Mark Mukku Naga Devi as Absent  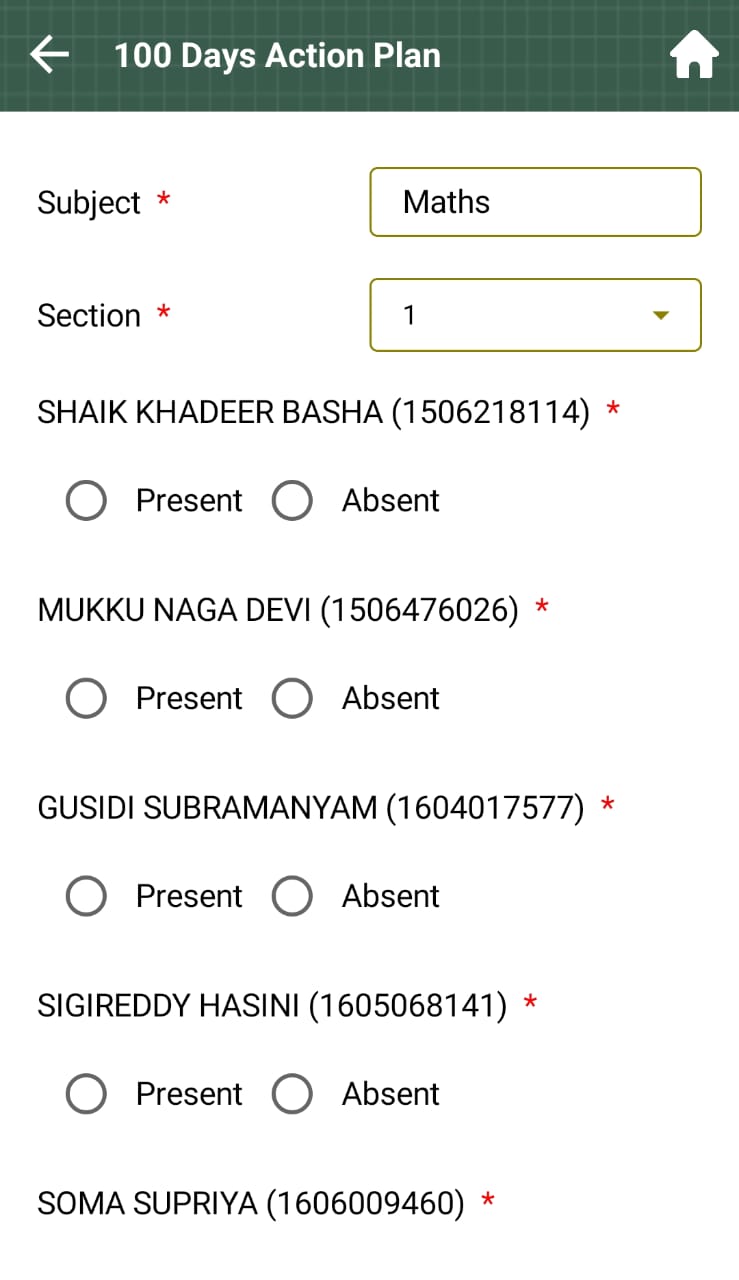293,699
